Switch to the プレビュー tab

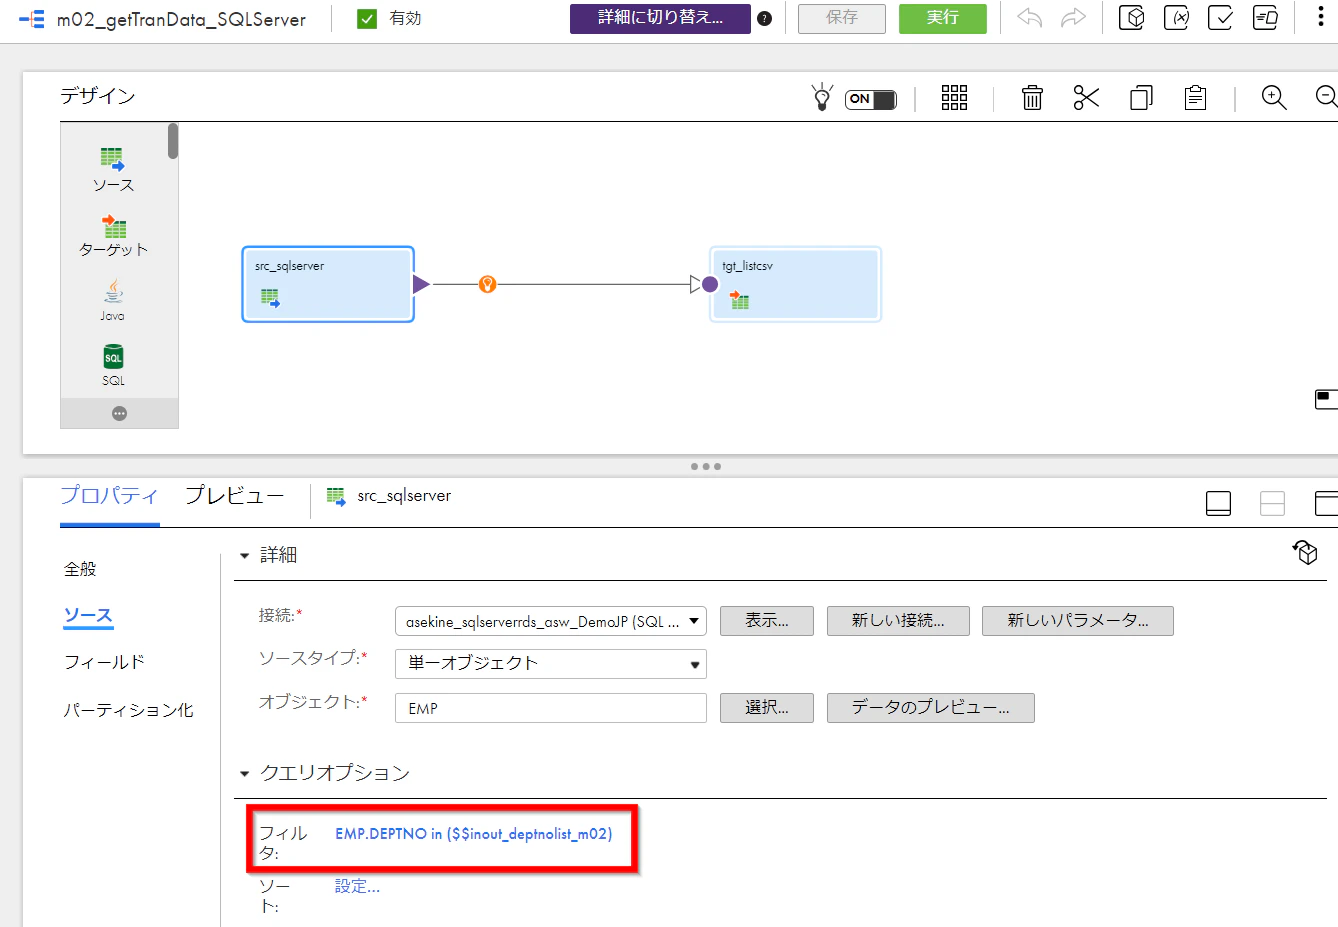pos(235,495)
